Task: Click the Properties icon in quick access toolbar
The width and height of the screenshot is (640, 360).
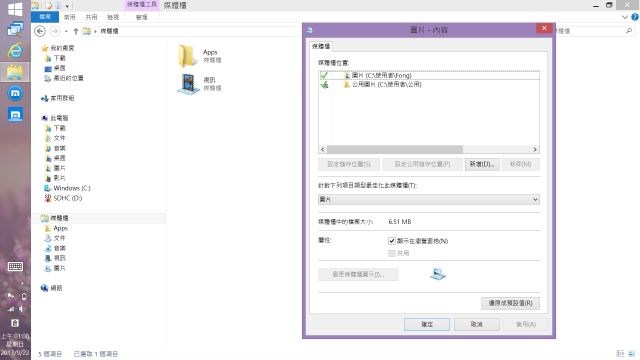Action: (x=49, y=6)
